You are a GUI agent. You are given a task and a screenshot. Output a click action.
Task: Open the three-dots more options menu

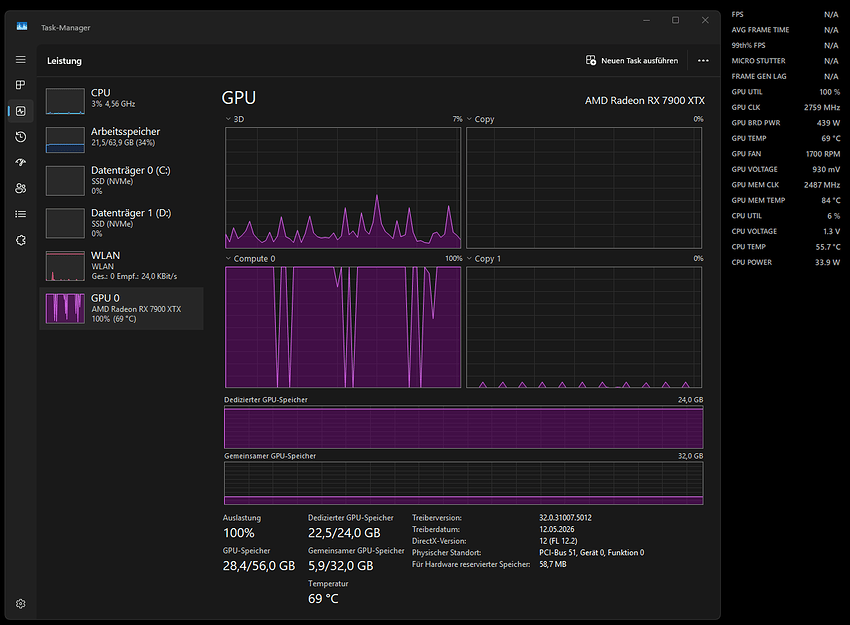[703, 60]
